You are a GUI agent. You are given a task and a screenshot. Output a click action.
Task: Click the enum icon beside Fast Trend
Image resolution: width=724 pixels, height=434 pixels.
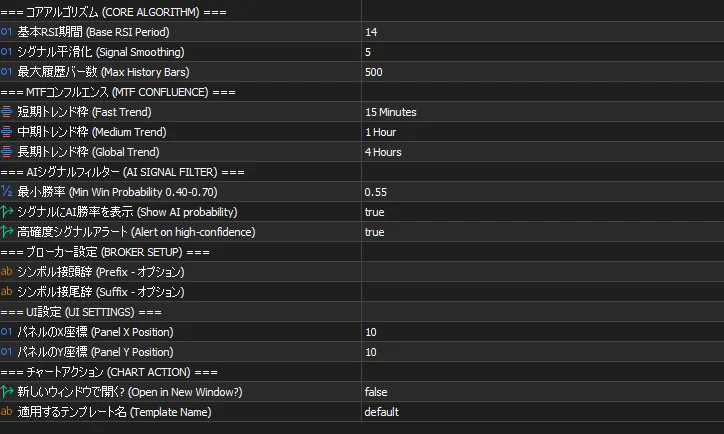7,112
